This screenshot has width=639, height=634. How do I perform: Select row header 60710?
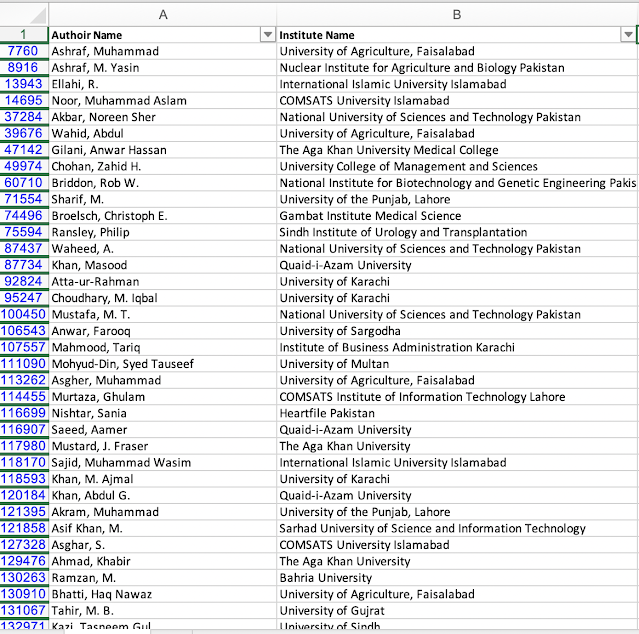[24, 183]
